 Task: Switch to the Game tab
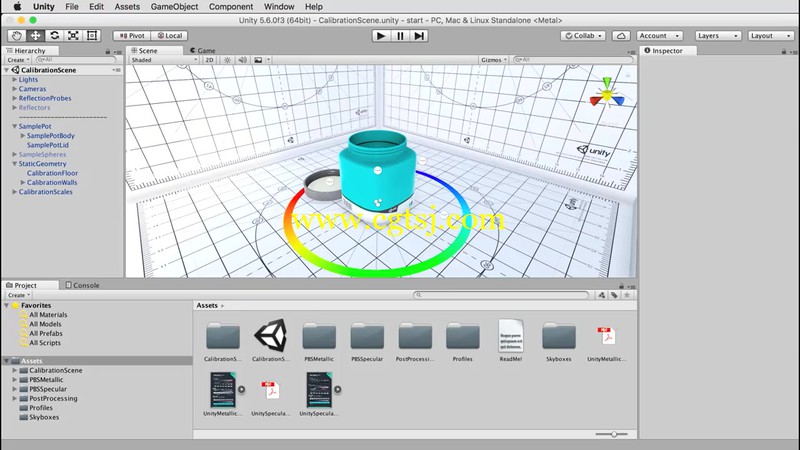pos(203,51)
